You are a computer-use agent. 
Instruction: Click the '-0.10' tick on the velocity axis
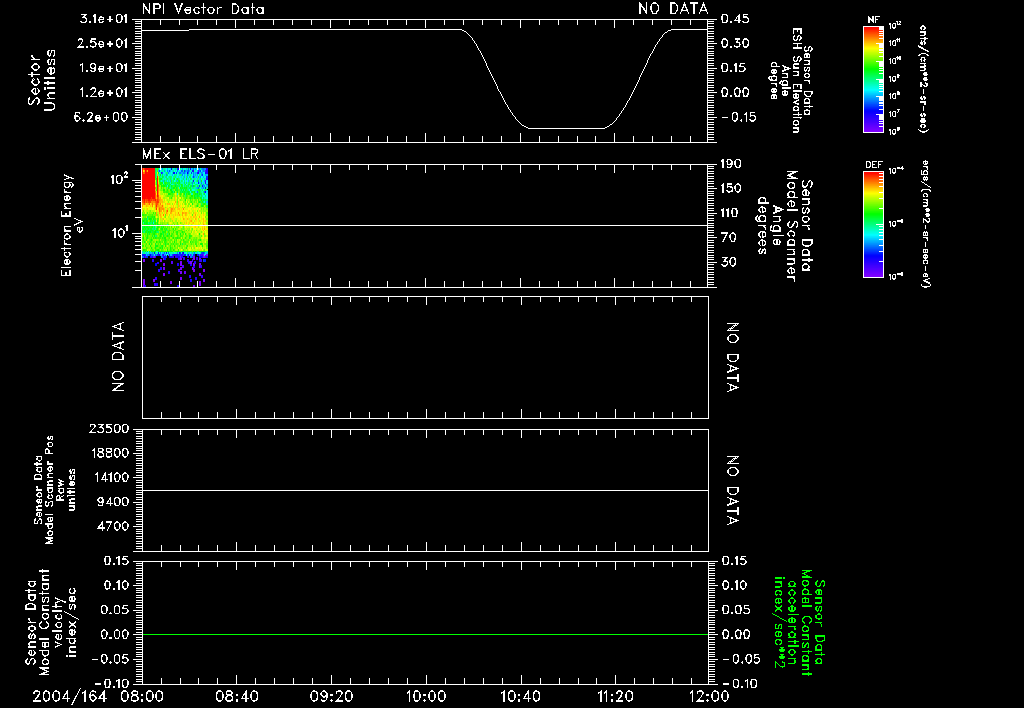pyautogui.click(x=114, y=683)
